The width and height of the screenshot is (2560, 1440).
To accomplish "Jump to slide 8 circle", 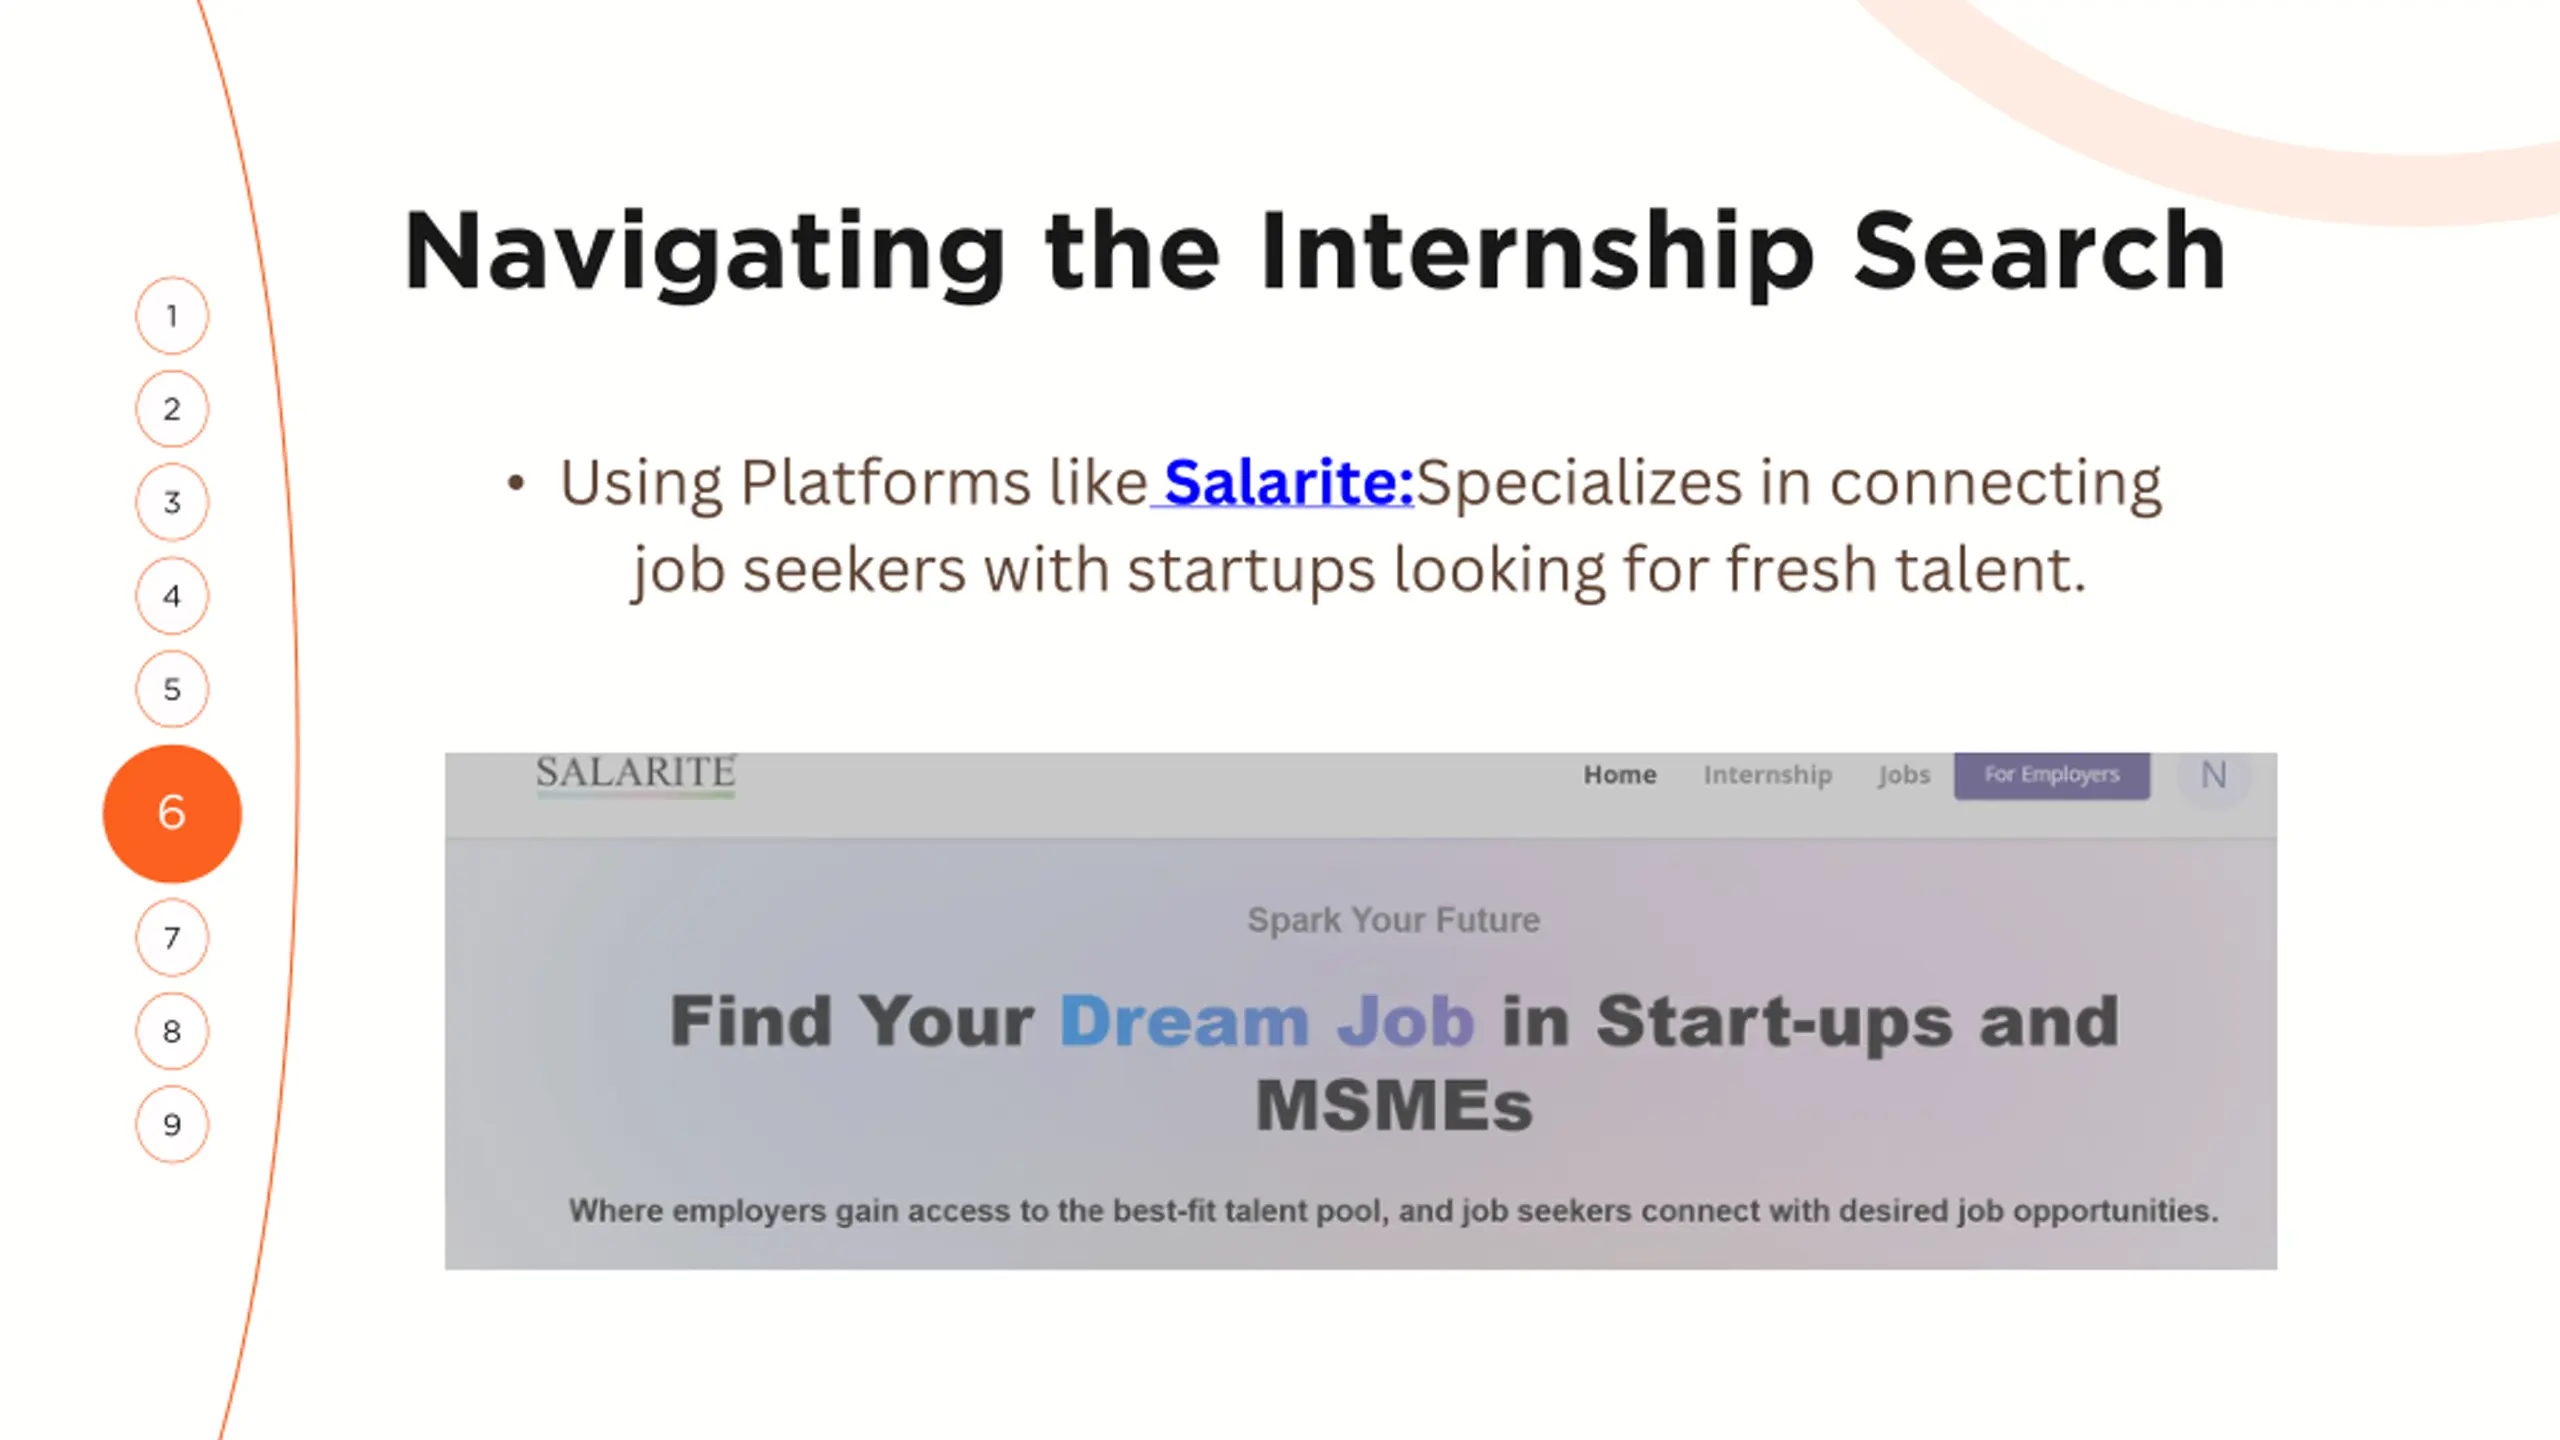I will tap(172, 1031).
